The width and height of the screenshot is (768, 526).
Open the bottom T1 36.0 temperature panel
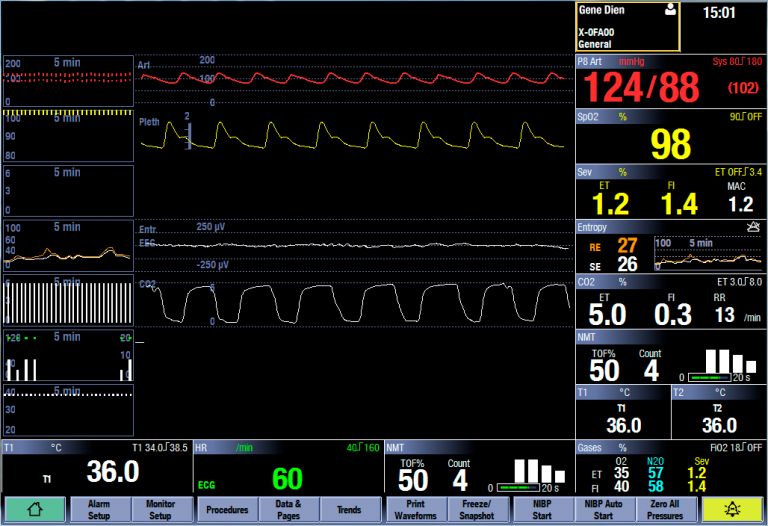click(97, 467)
